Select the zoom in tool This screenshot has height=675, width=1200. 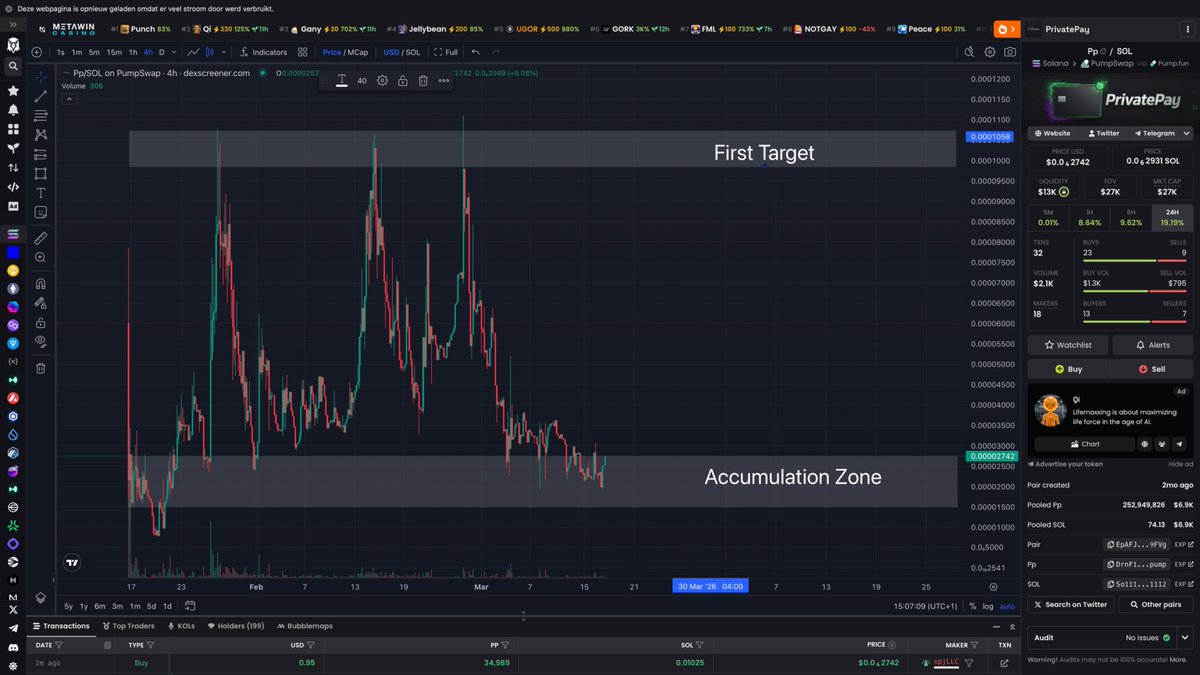[41, 258]
